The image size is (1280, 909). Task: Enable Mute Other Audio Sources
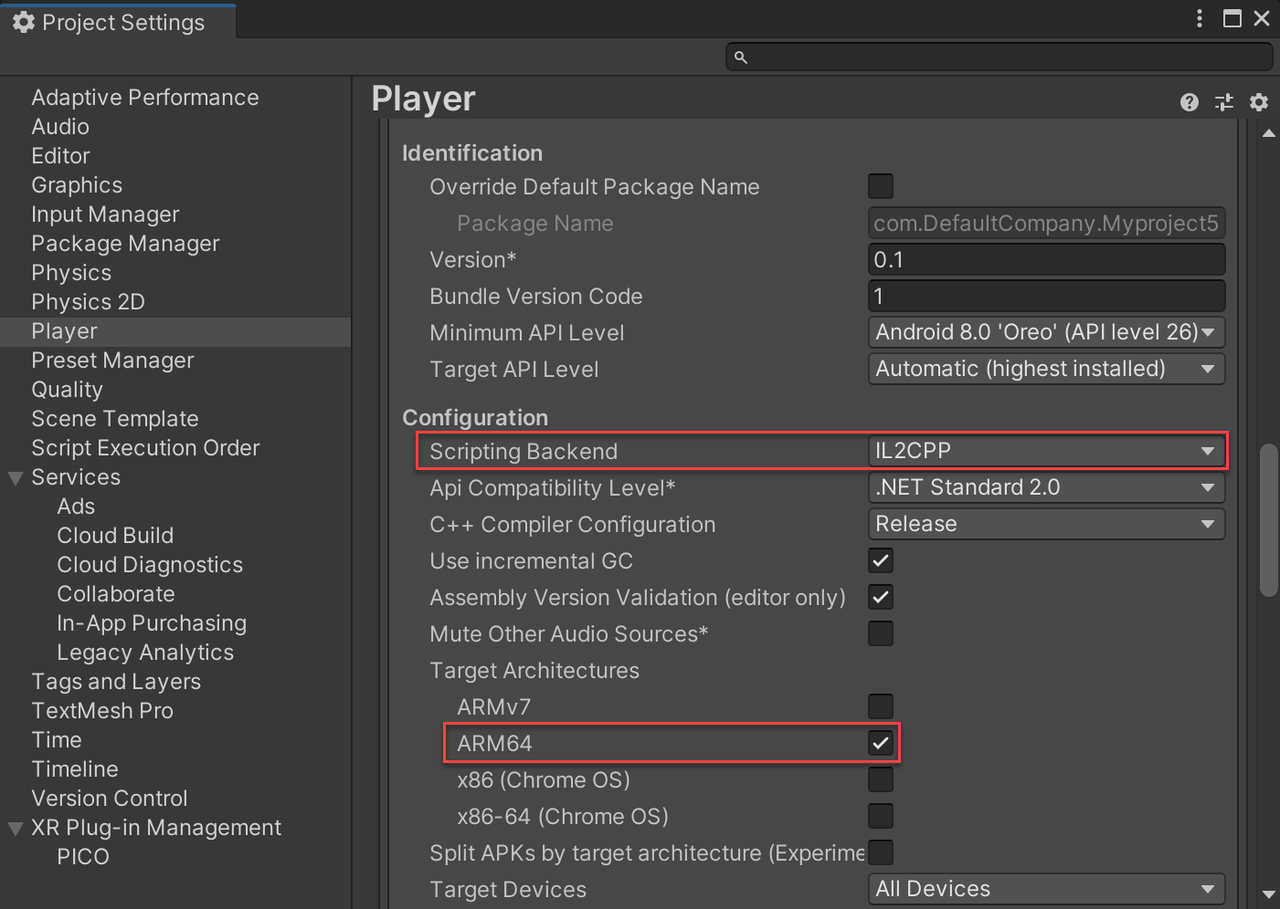click(x=881, y=634)
